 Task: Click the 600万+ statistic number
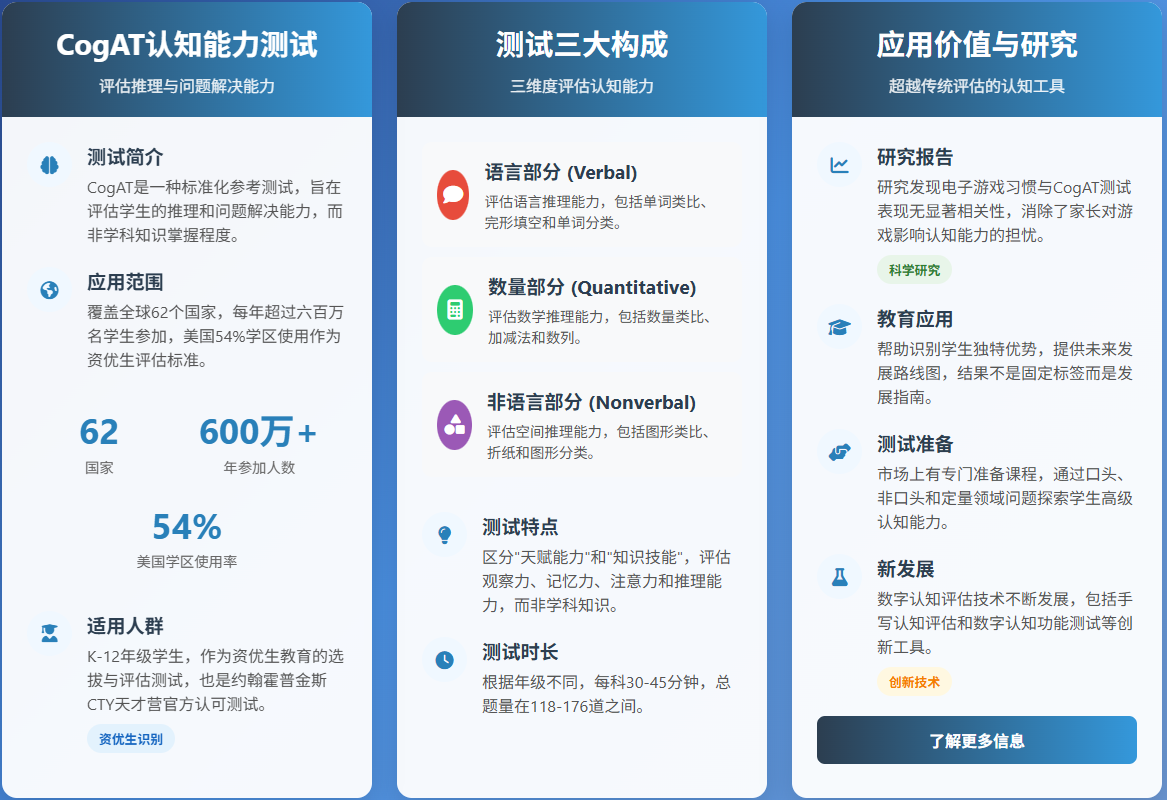[258, 432]
